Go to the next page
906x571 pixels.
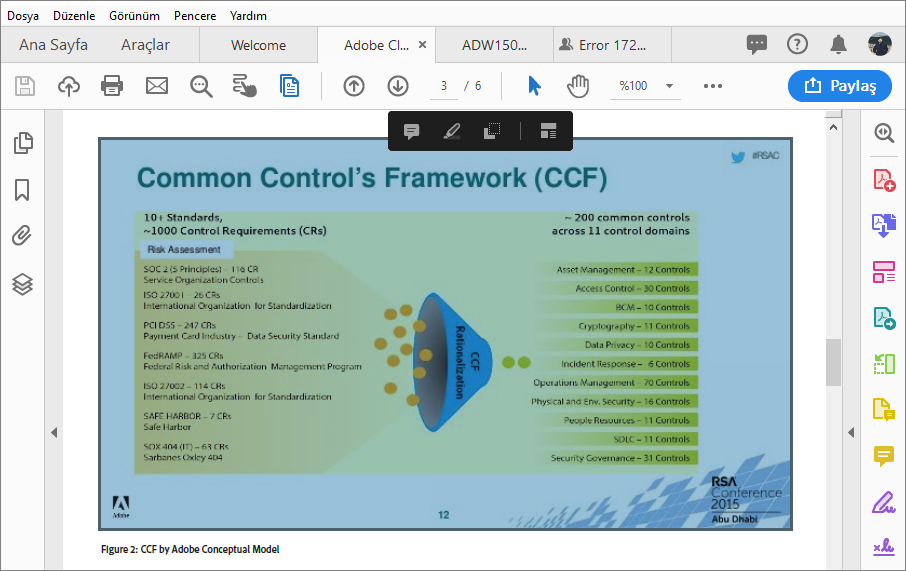tap(398, 86)
